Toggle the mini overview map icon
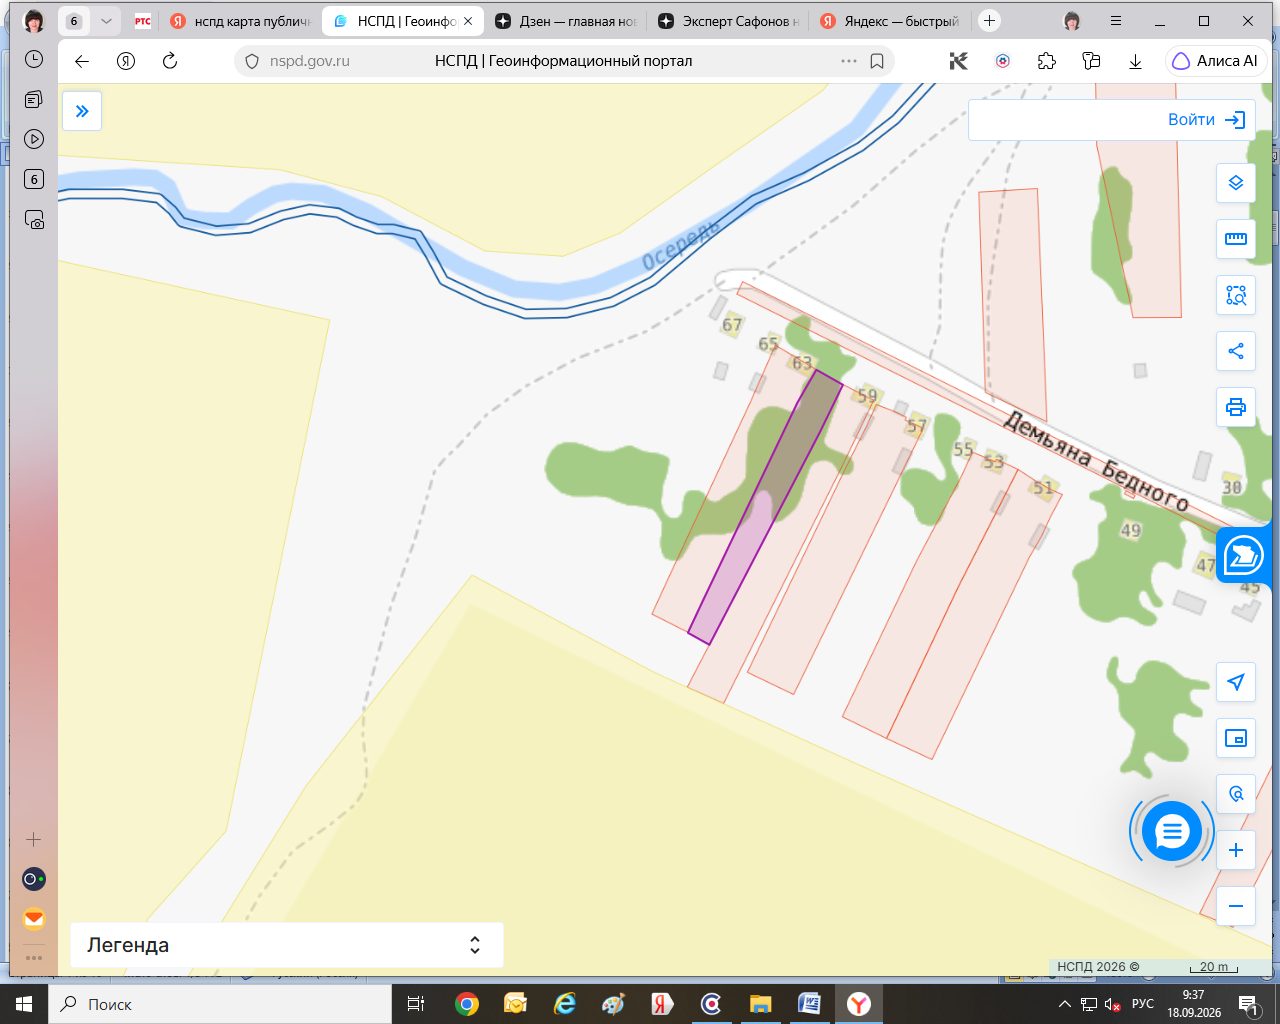This screenshot has width=1280, height=1024. [1236, 738]
